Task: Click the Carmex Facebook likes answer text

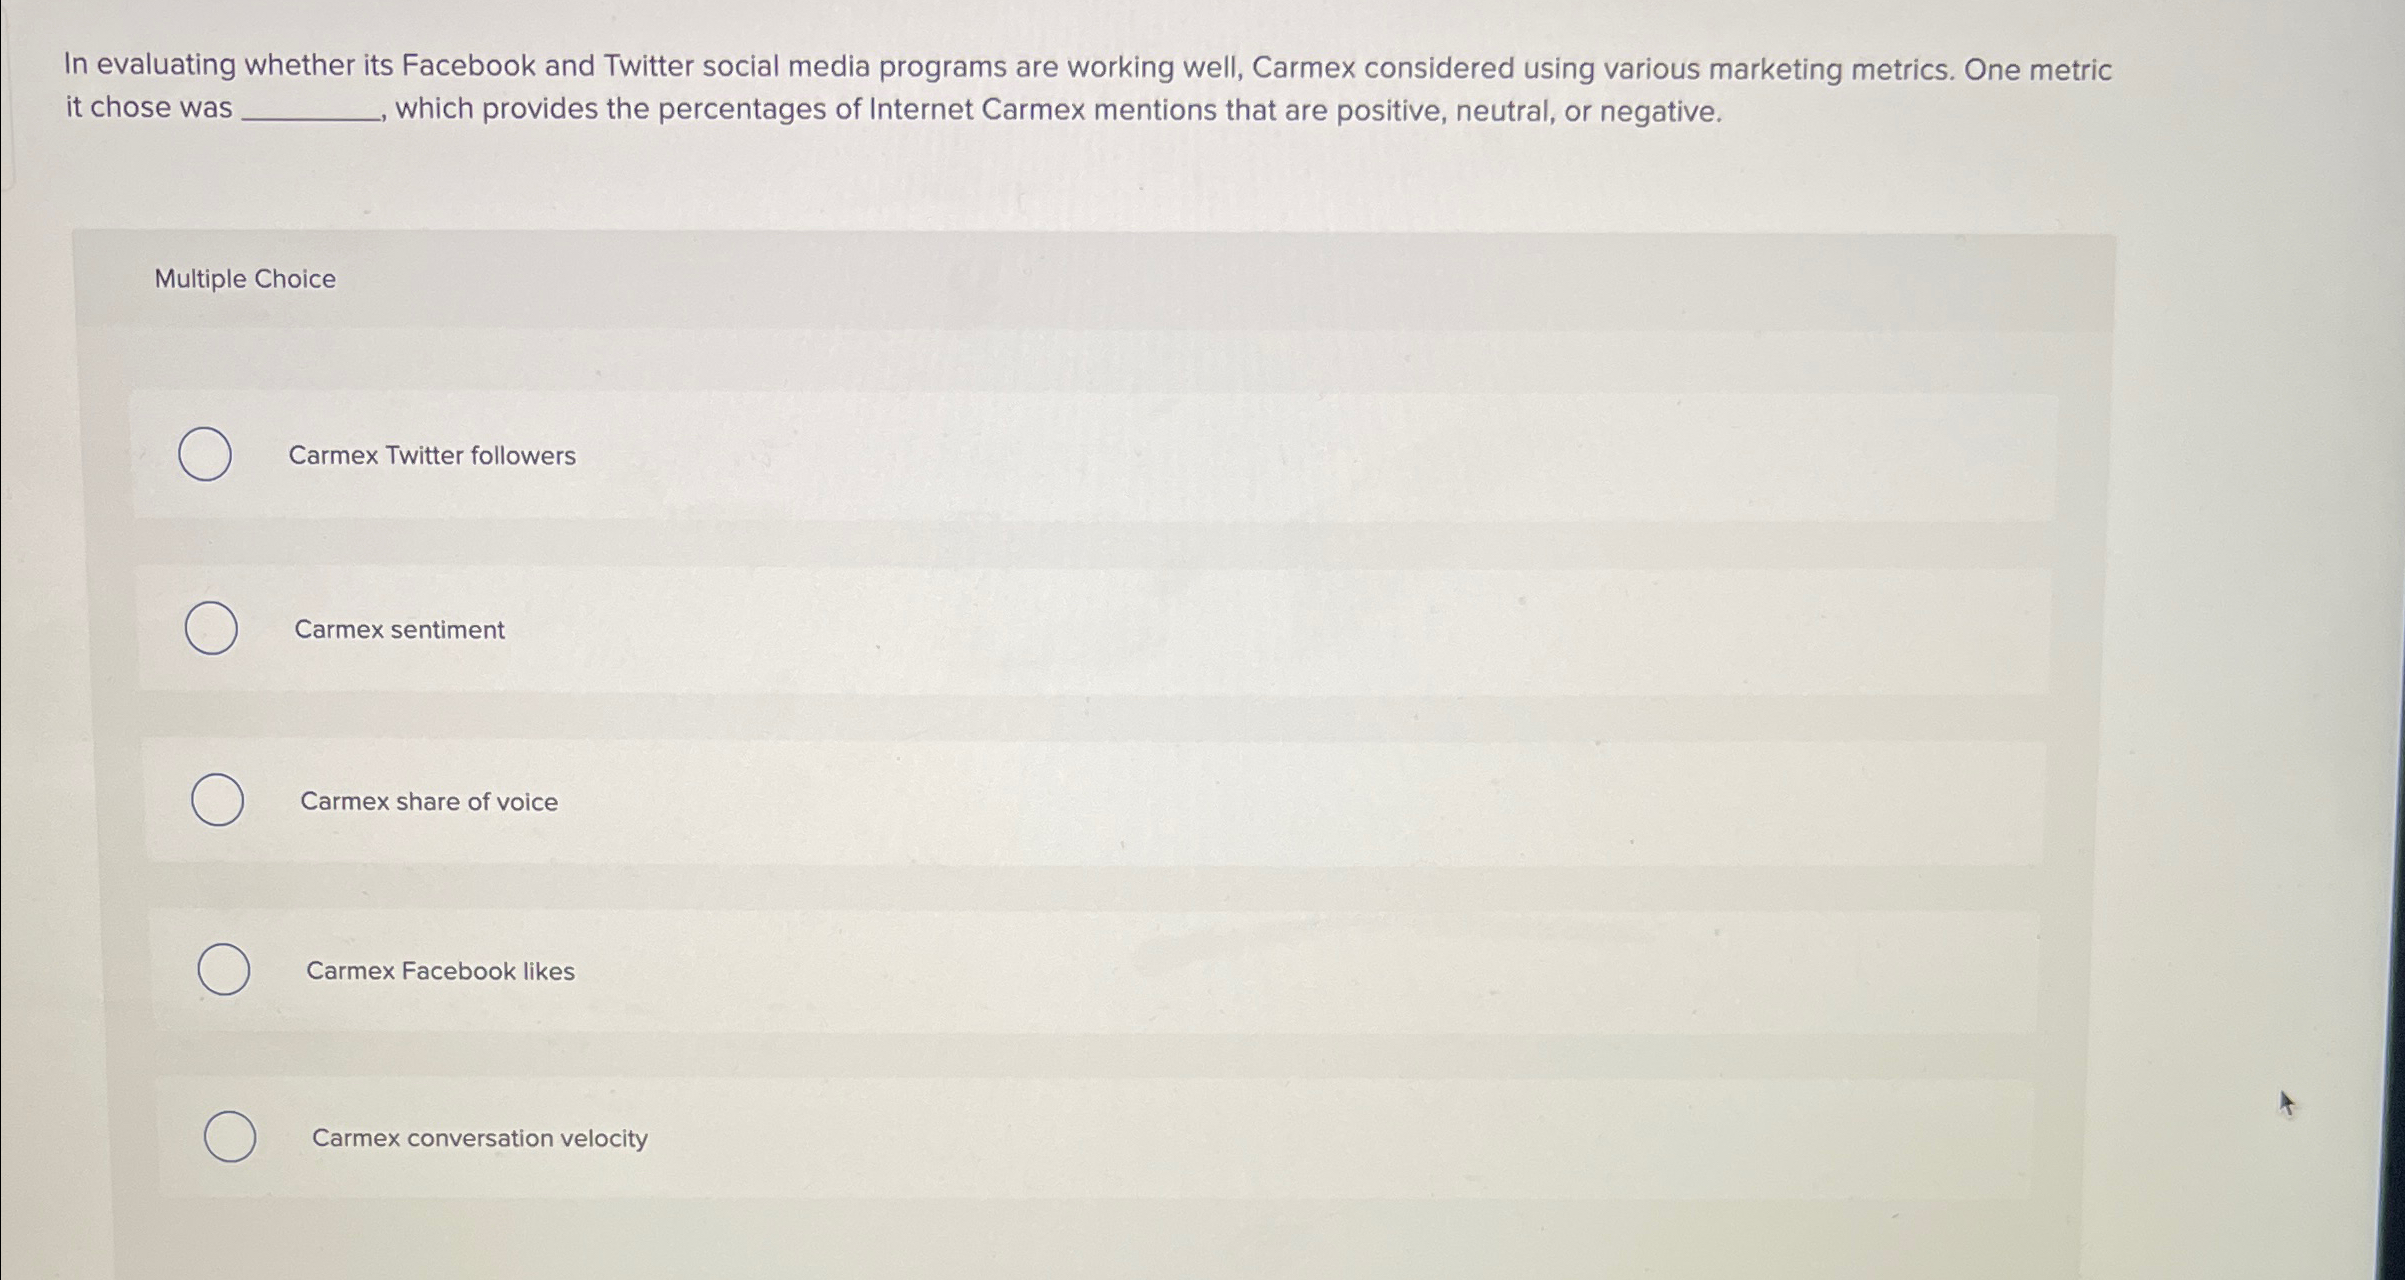Action: tap(438, 971)
